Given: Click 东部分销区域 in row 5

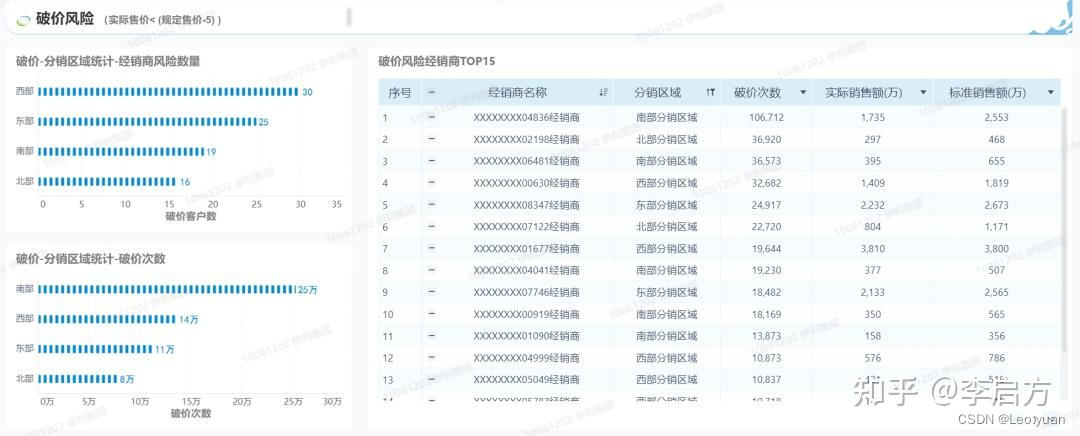Looking at the screenshot, I should click(x=666, y=205).
